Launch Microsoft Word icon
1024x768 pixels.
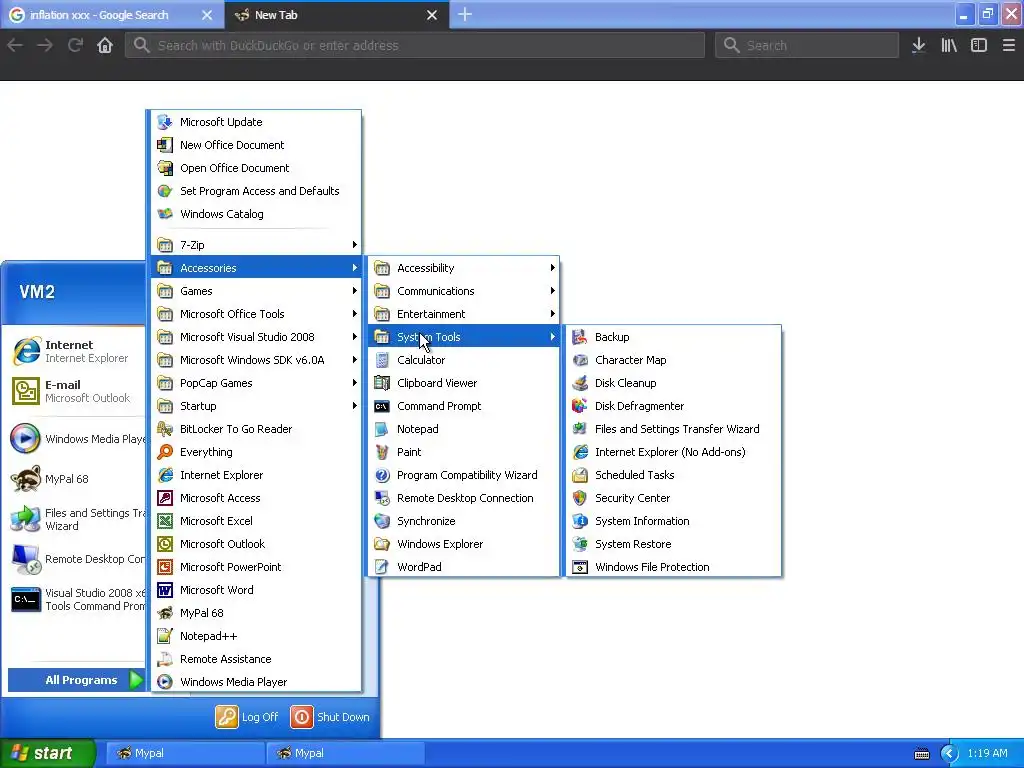tap(165, 590)
